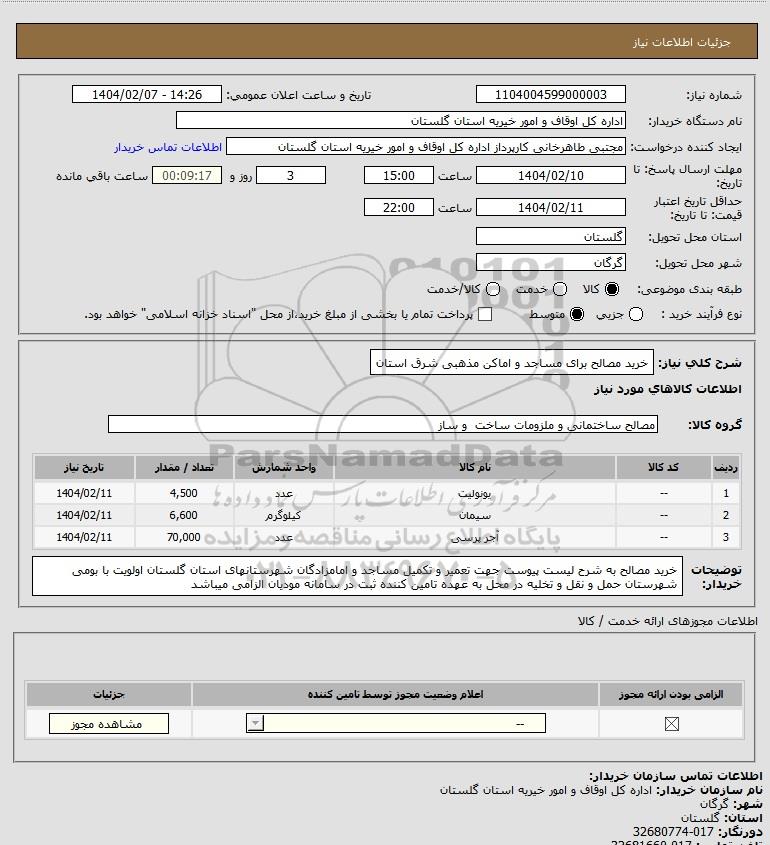Click the remaining time counter 00:09:17

[187, 175]
